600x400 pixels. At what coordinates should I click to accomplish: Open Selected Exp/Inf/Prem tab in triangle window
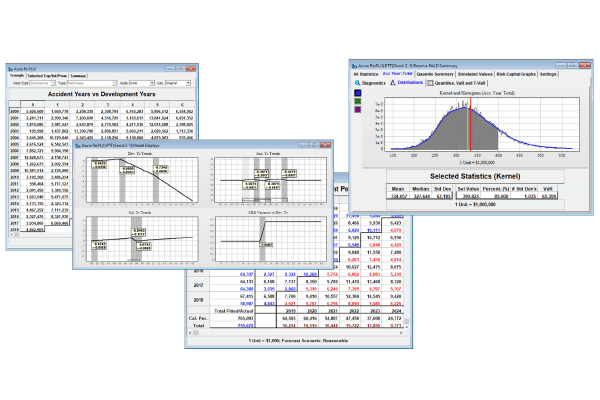point(47,76)
